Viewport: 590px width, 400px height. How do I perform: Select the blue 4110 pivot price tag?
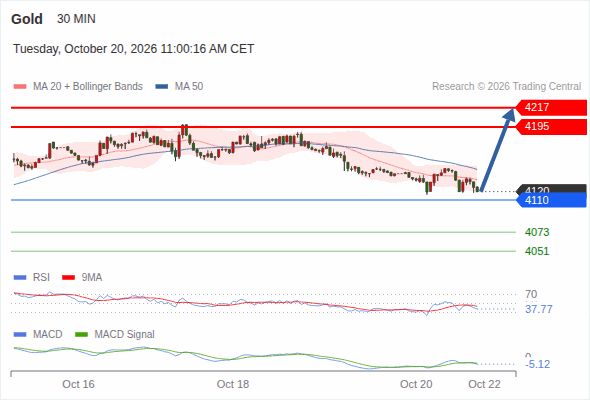click(551, 200)
